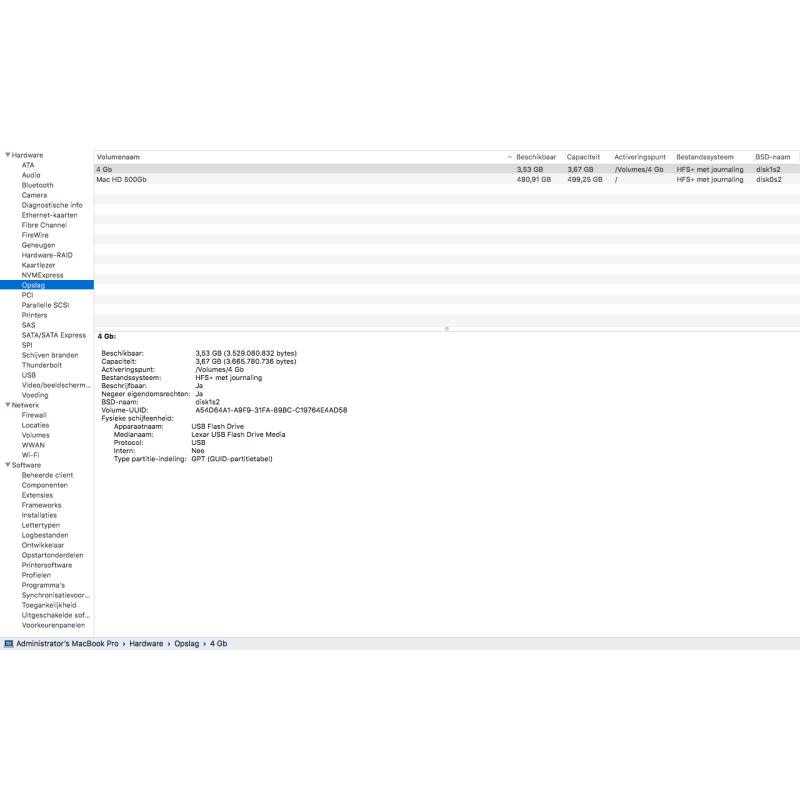Open Wi-Fi under Netwerk

click(31, 455)
